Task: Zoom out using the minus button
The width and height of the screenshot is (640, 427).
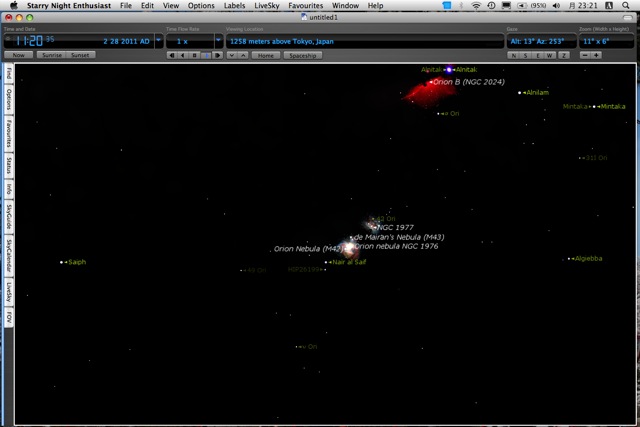Action: tap(585, 55)
